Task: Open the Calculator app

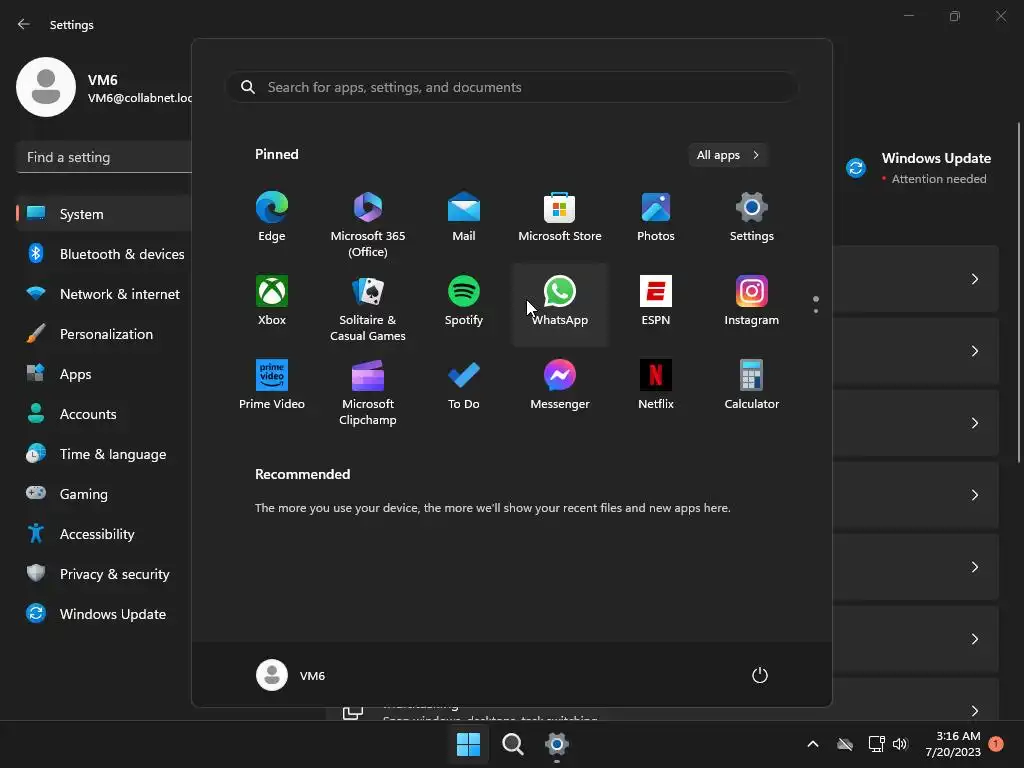Action: tap(752, 387)
